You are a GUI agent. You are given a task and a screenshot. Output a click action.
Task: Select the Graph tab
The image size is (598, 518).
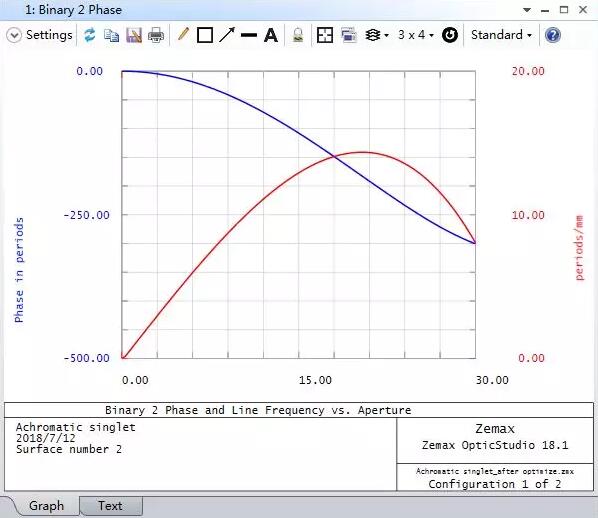[46, 506]
